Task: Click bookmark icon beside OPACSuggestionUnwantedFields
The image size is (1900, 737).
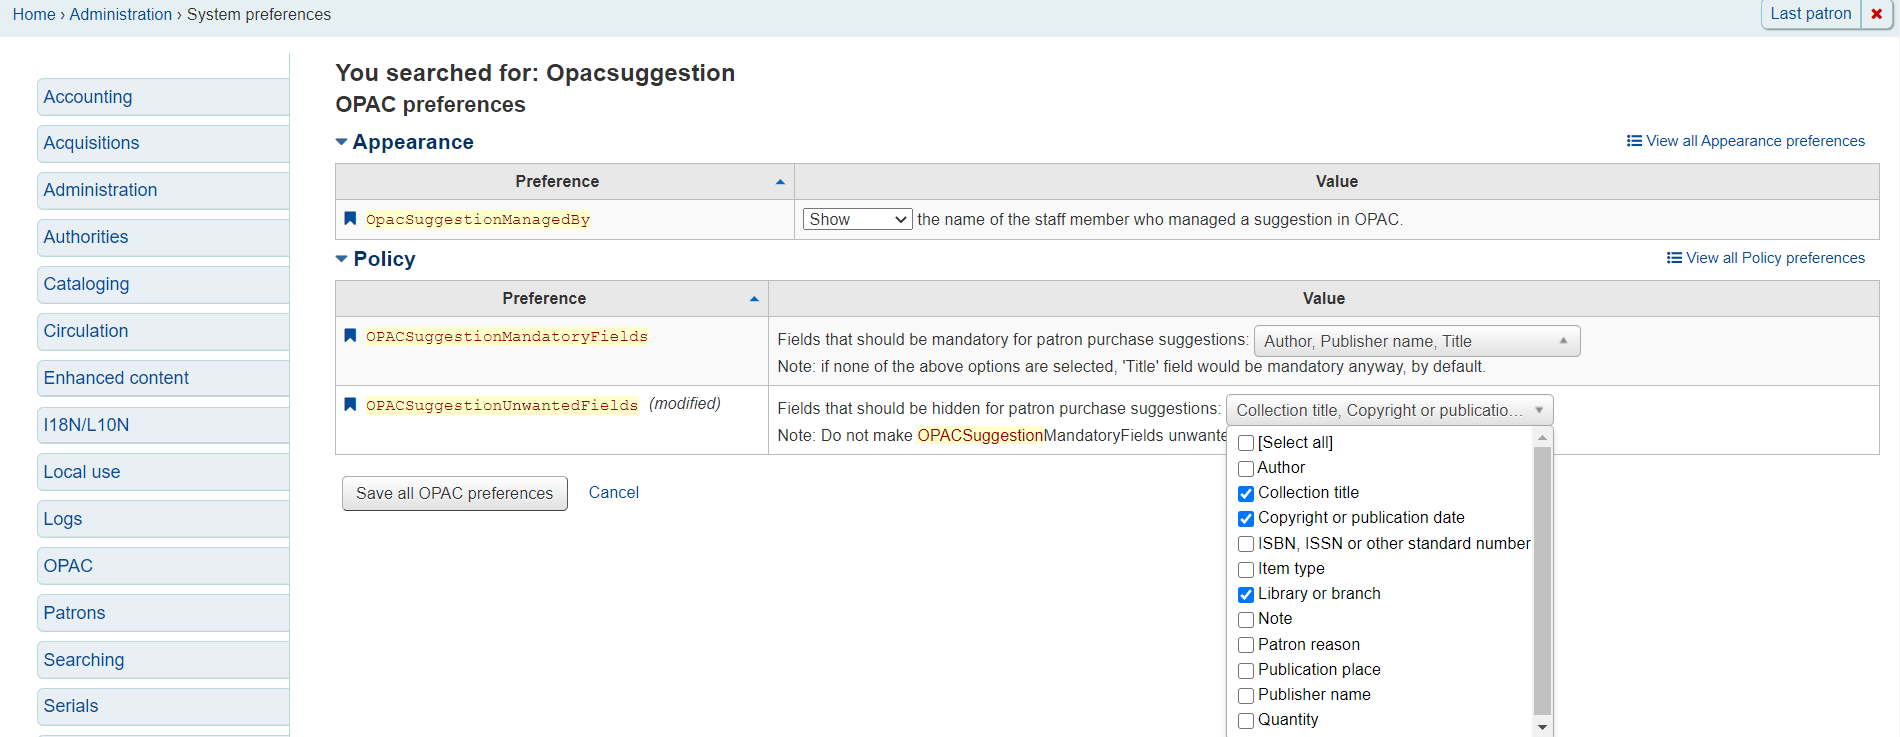Action: (350, 404)
